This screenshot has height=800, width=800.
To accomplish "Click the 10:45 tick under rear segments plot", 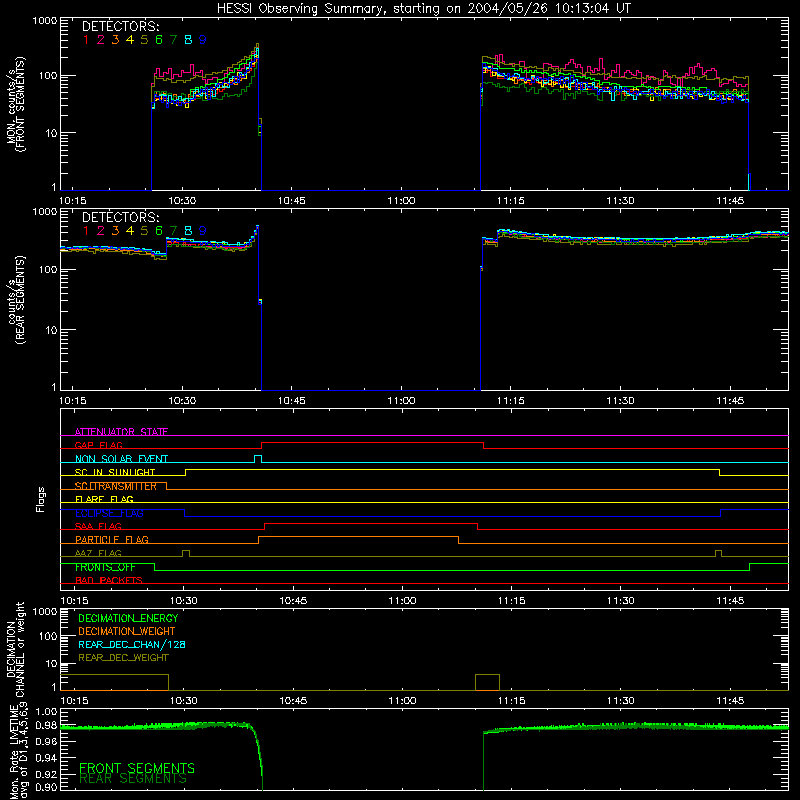I will 292,401.
